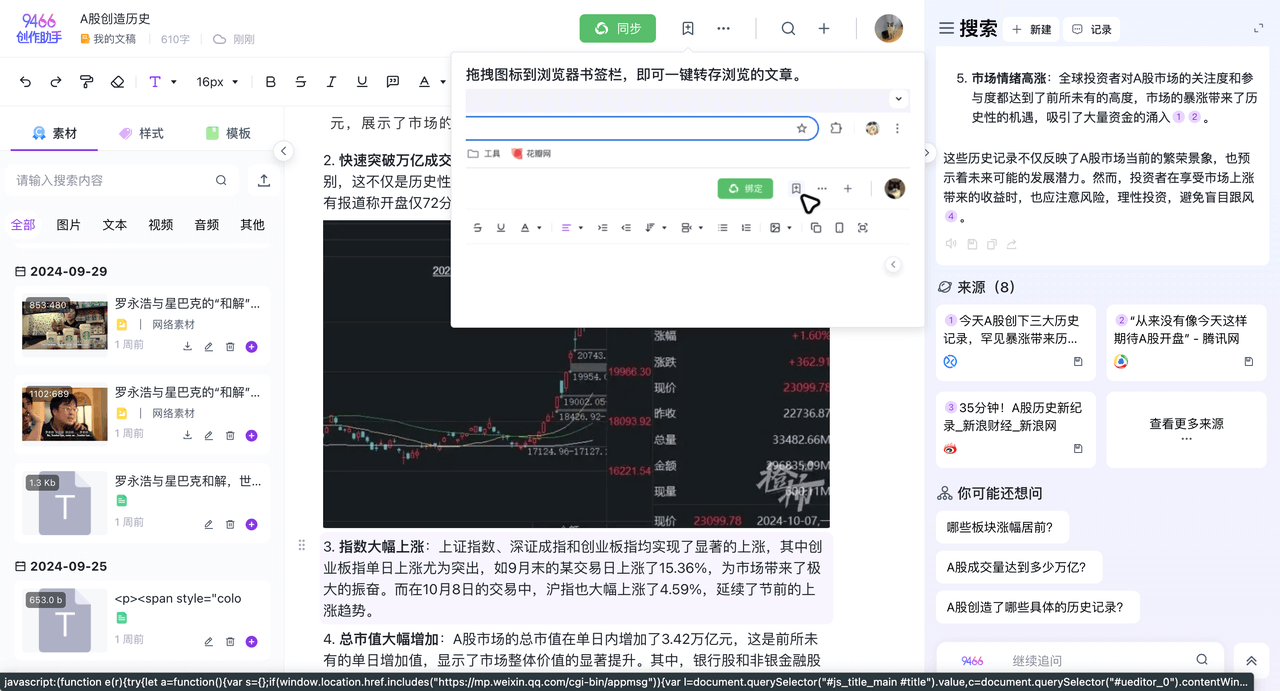Open source 今天A股创下三大历史记录
This screenshot has height=691, width=1280.
click(x=1015, y=342)
